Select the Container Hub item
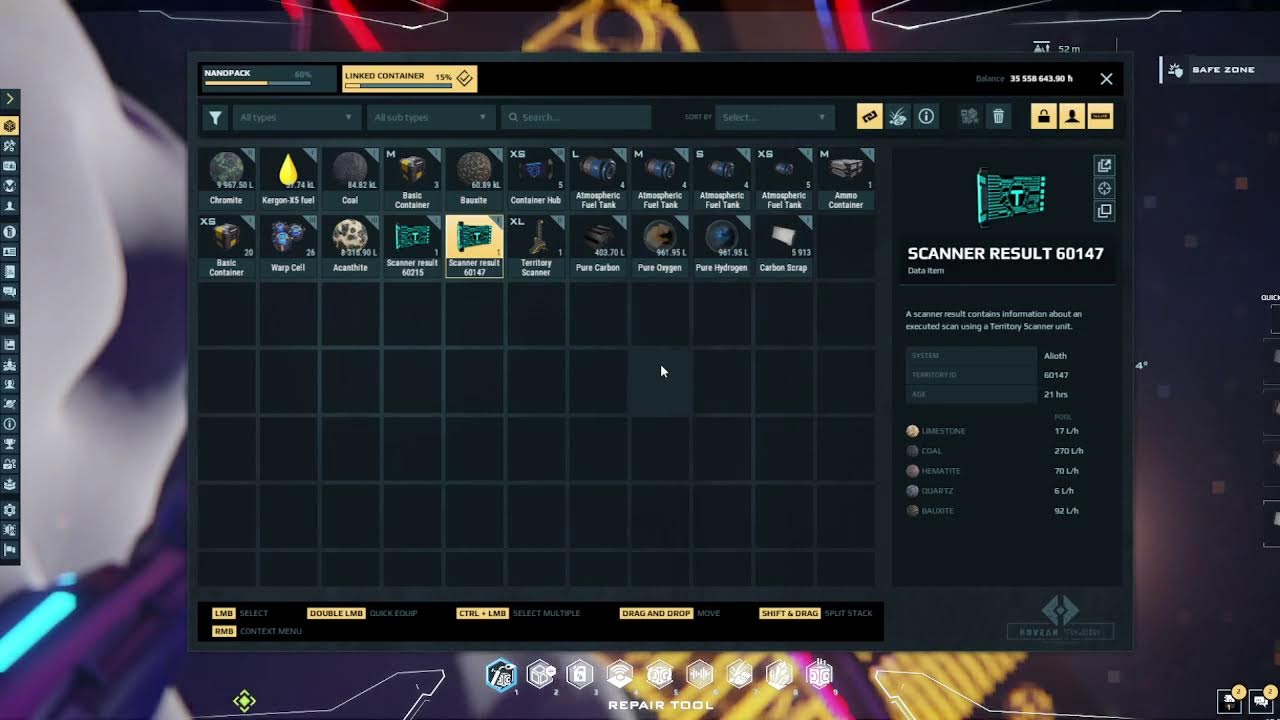 [536, 179]
